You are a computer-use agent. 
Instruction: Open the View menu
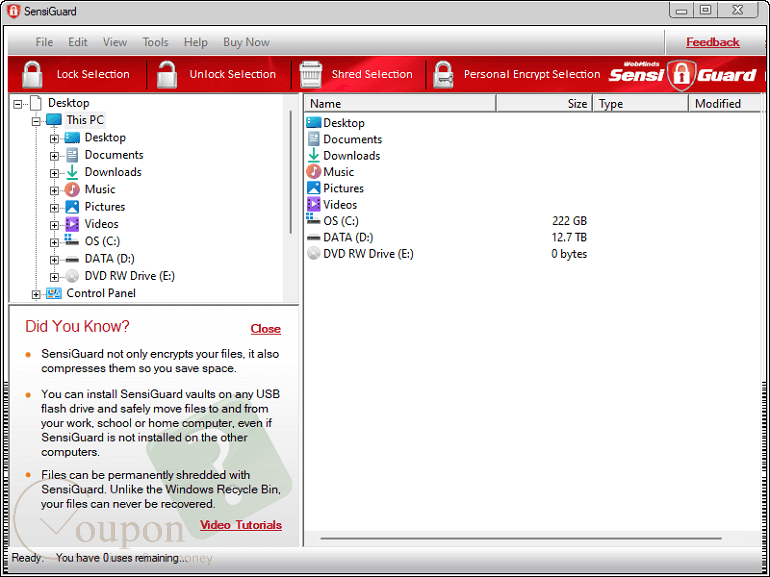tap(115, 42)
